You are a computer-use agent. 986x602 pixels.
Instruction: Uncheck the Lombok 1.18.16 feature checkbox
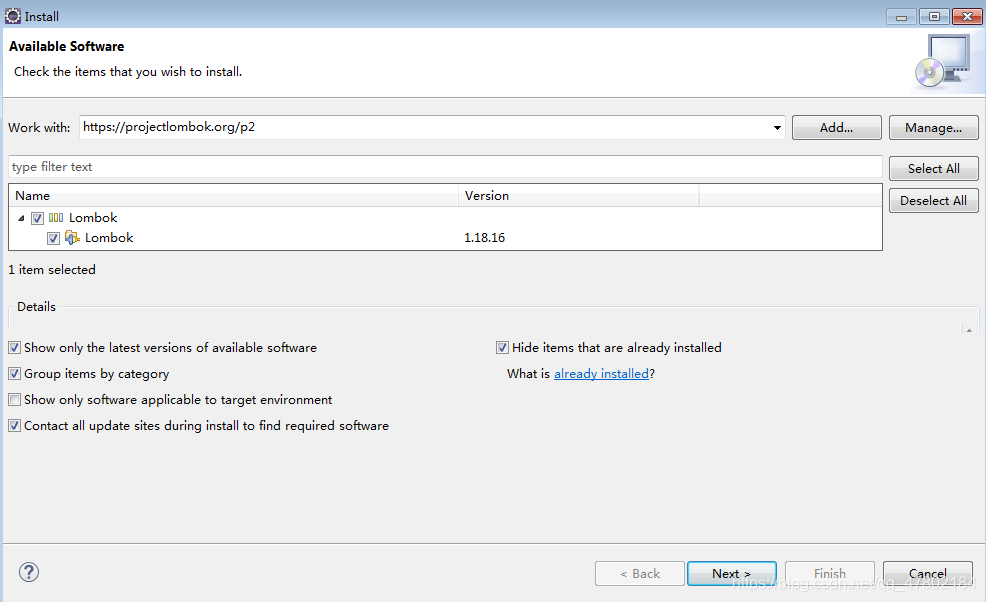[x=53, y=238]
